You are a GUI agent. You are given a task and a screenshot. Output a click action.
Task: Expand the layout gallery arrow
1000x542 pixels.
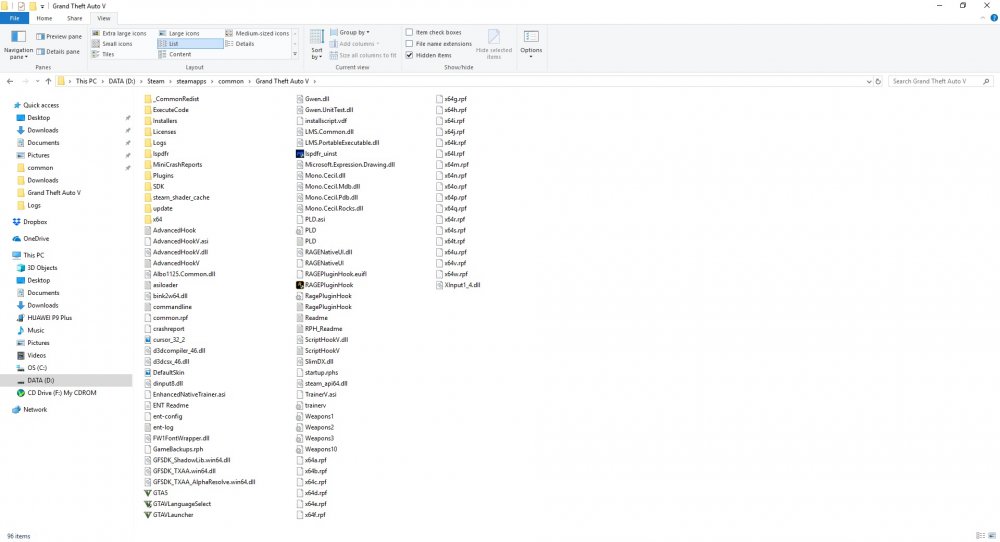click(x=295, y=55)
